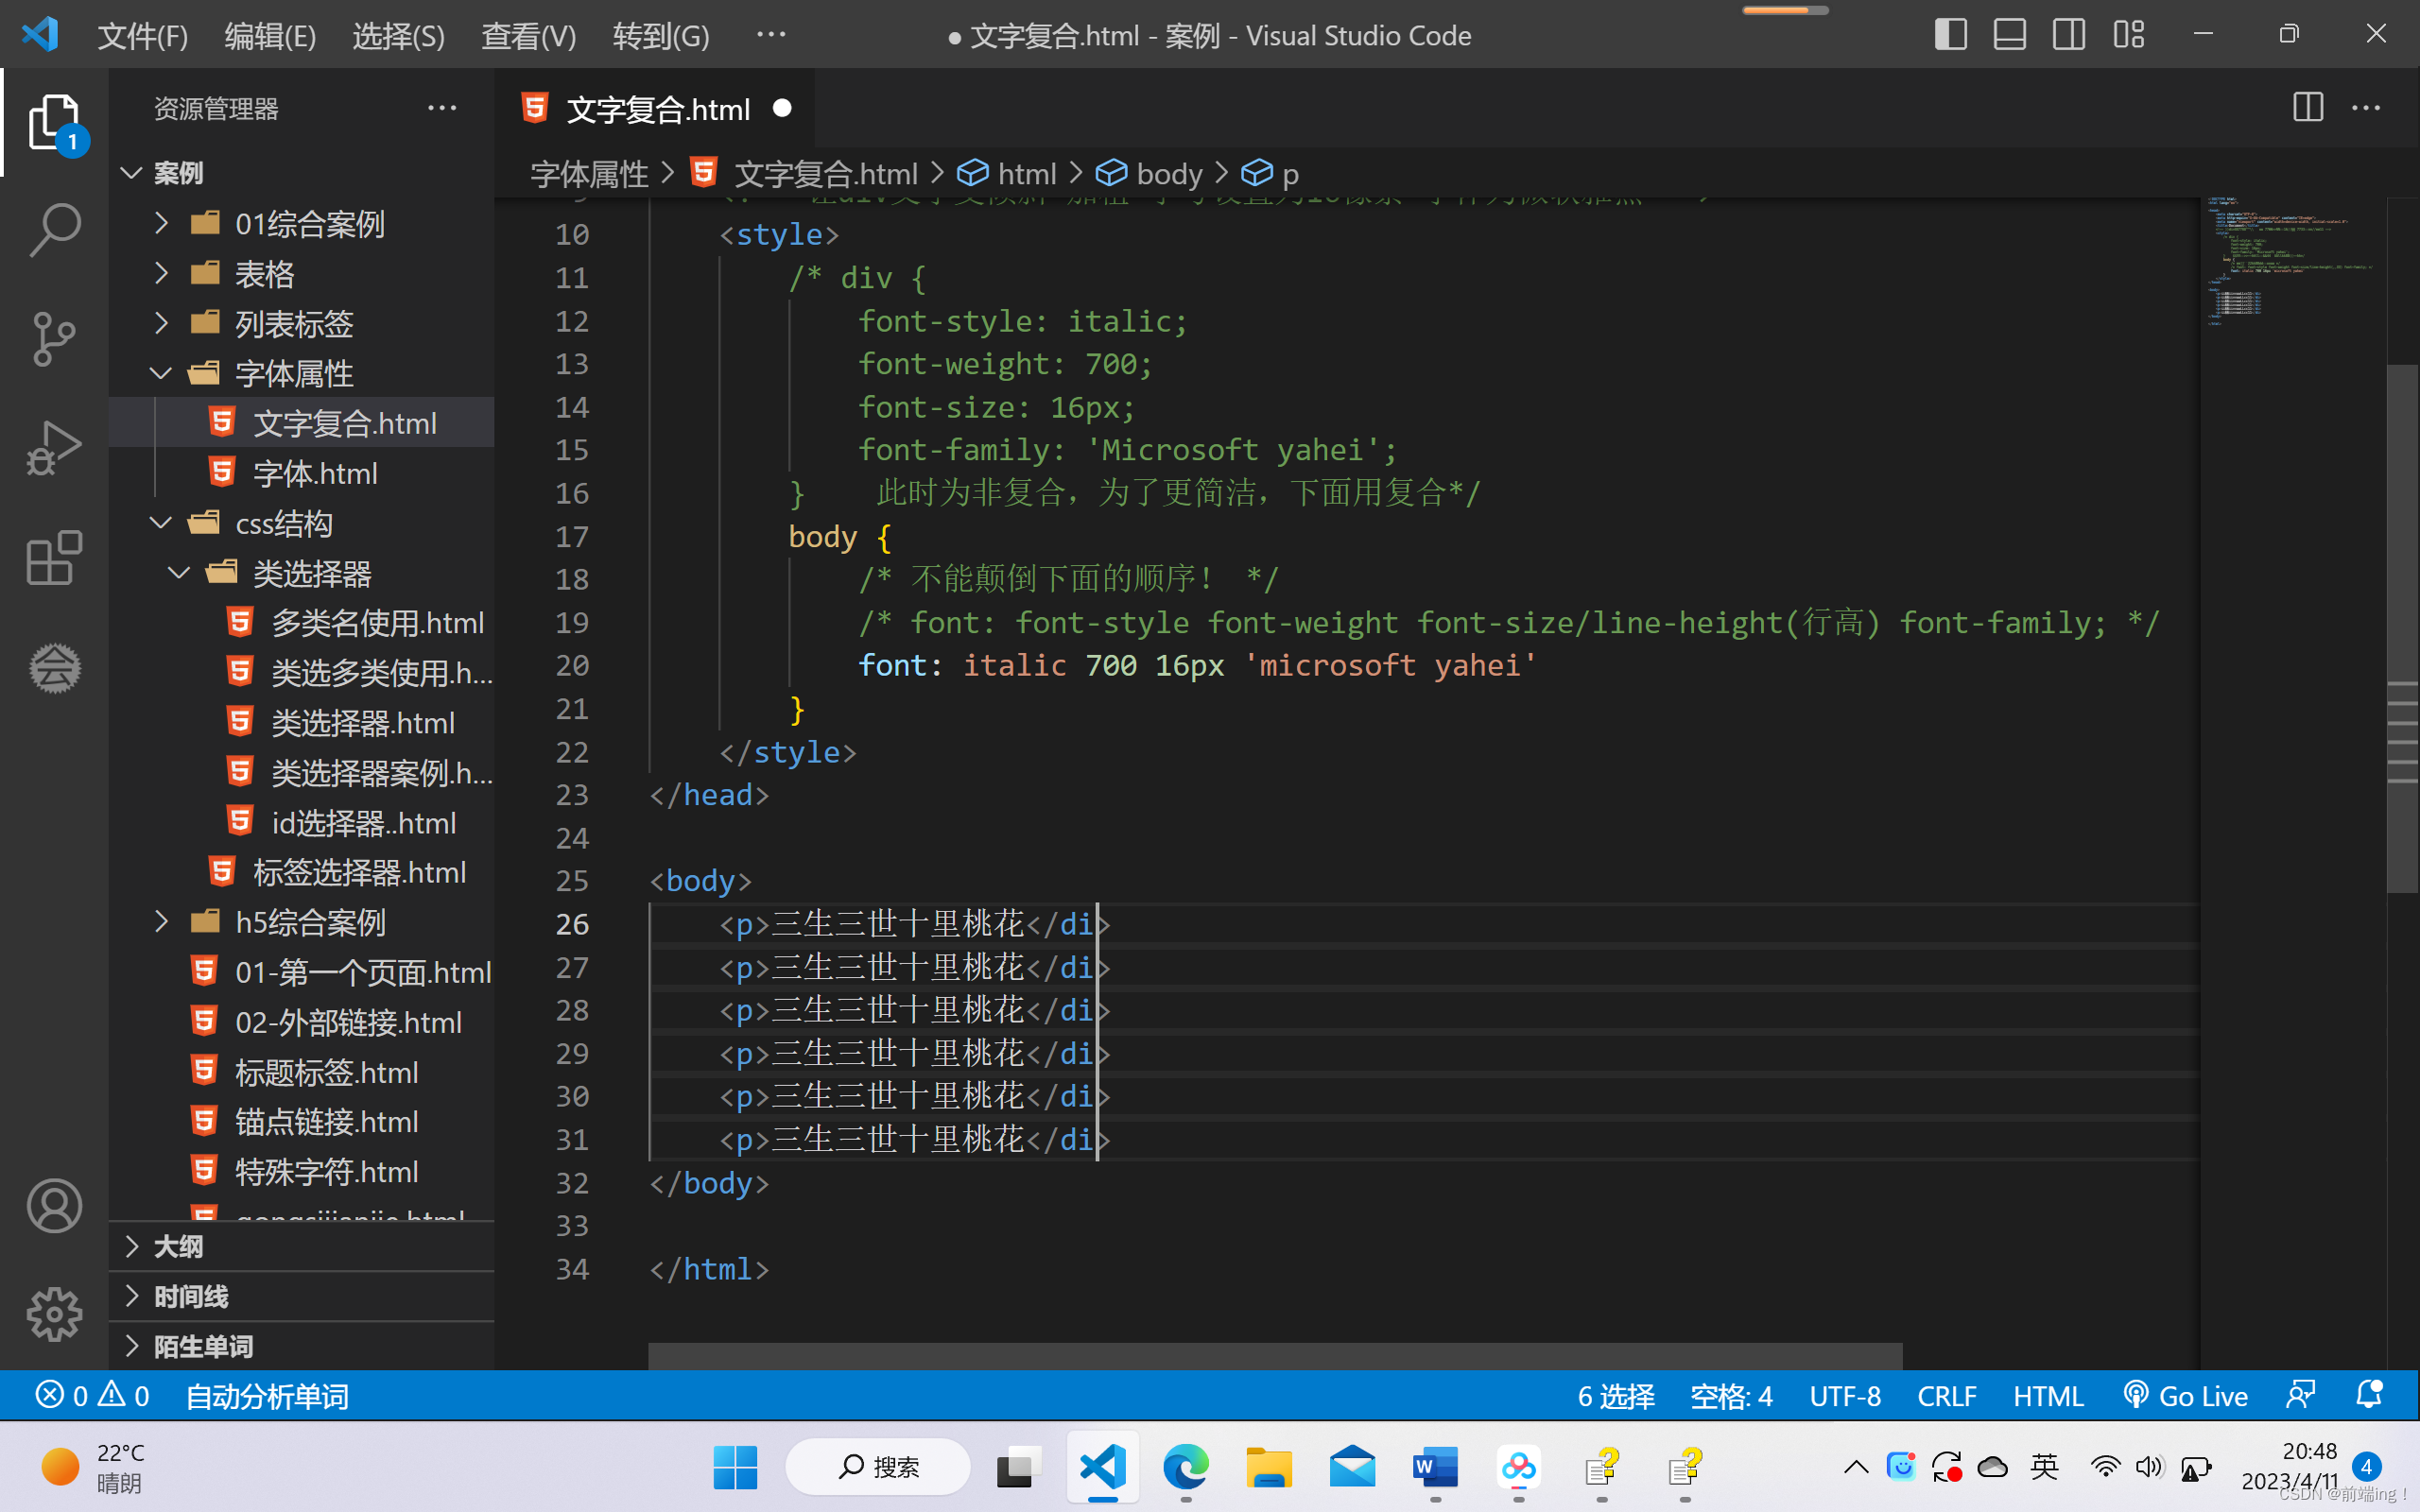This screenshot has height=1512, width=2420.
Task: Click Go Live in the status bar
Action: 2186,1396
